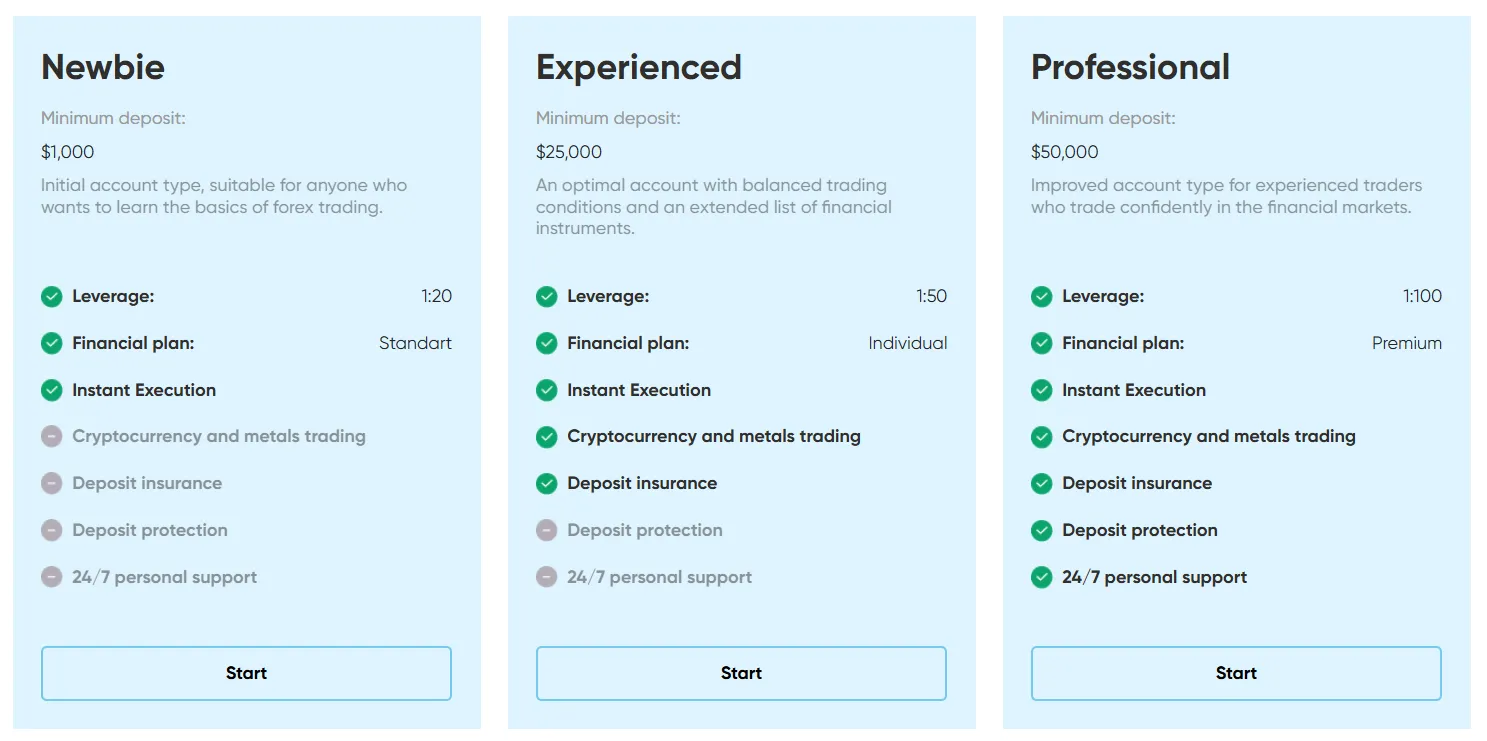Image resolution: width=1487 pixels, height=741 pixels.
Task: Click green check by Experienced Cryptocurrency and metals trading
Action: pyautogui.click(x=547, y=437)
